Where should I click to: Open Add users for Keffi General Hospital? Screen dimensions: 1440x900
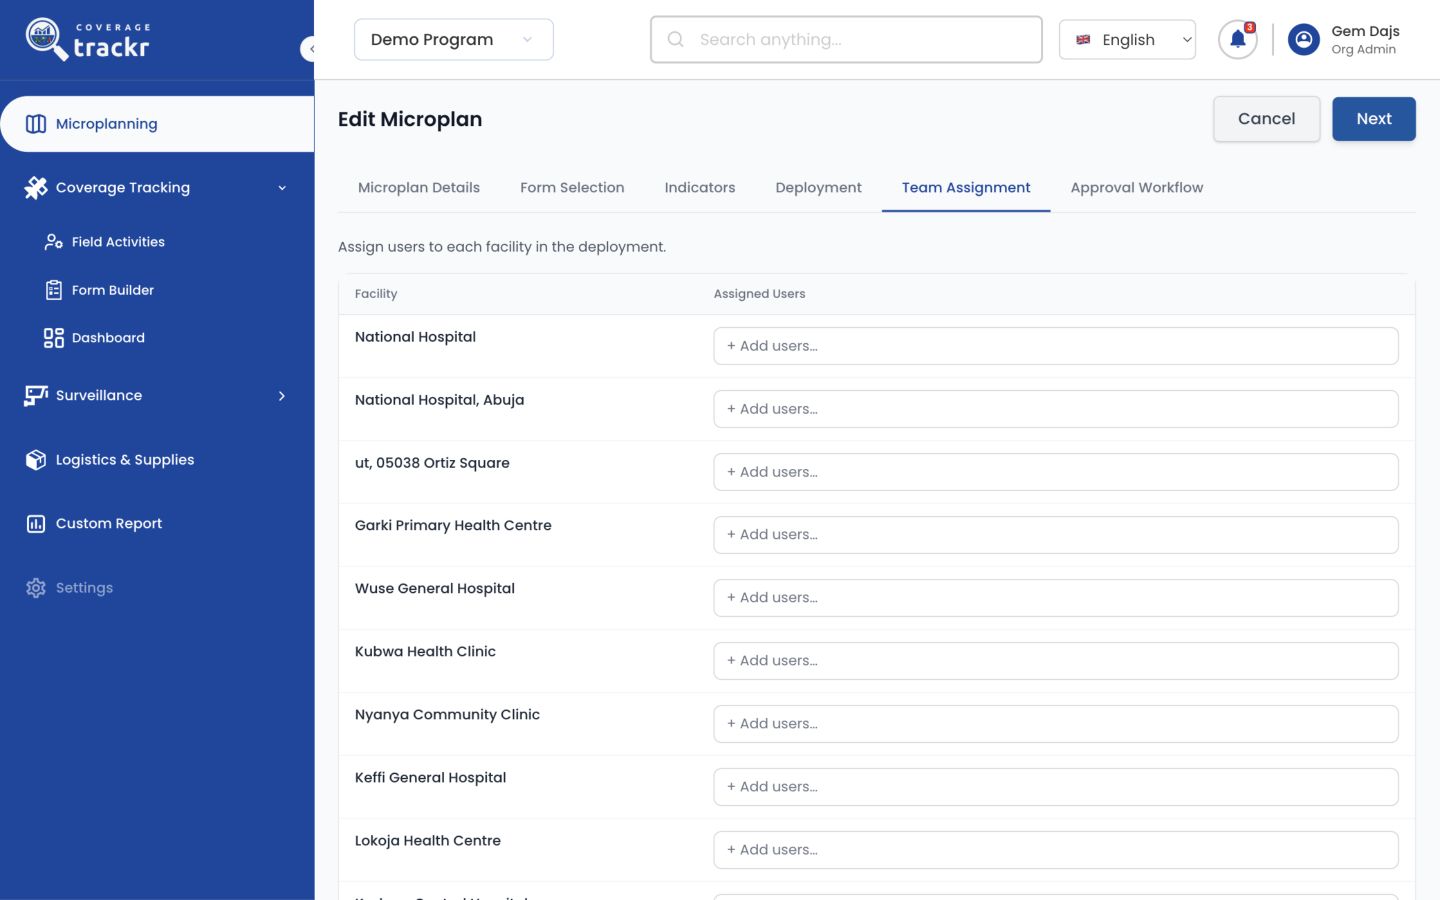pos(1056,787)
